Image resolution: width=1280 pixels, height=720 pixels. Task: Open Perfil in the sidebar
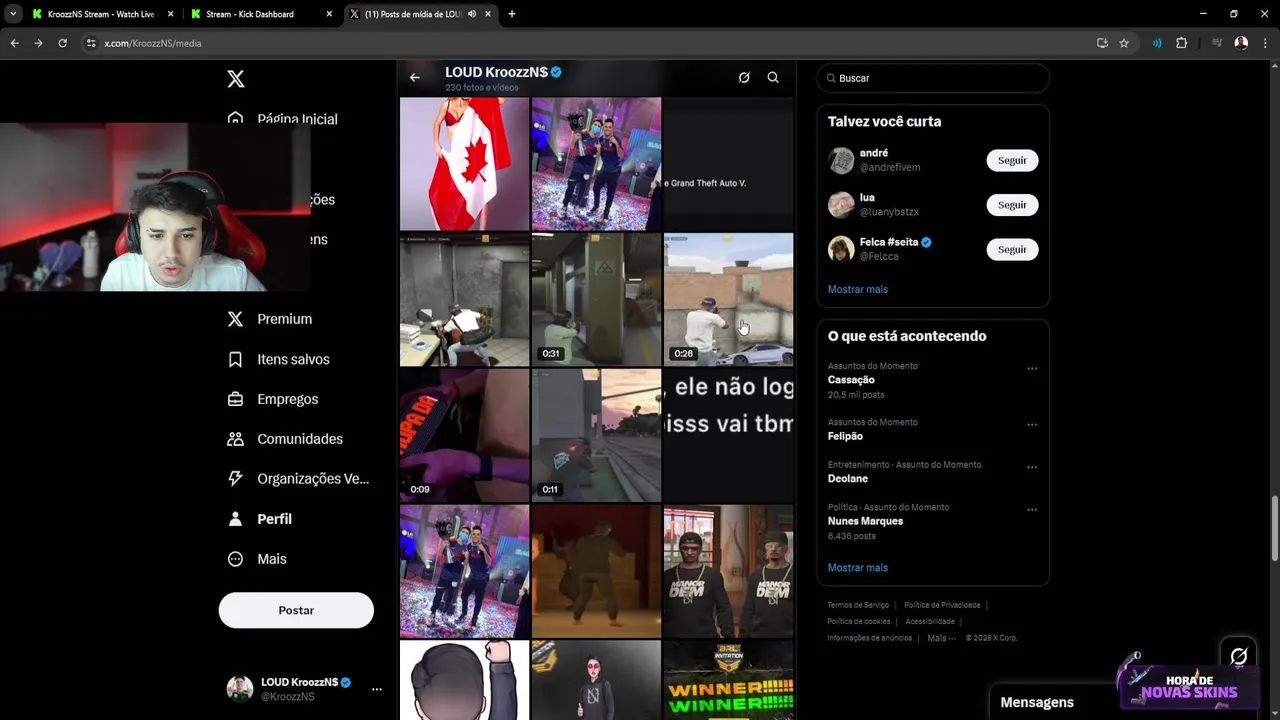point(260,519)
